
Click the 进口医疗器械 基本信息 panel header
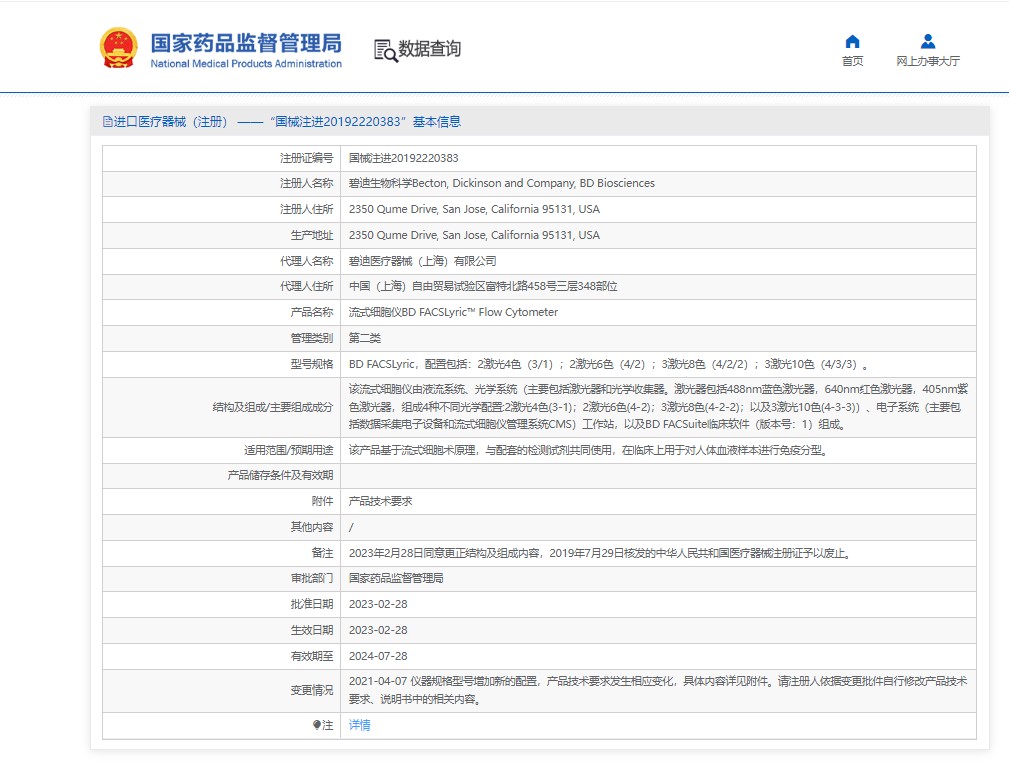pyautogui.click(x=539, y=122)
